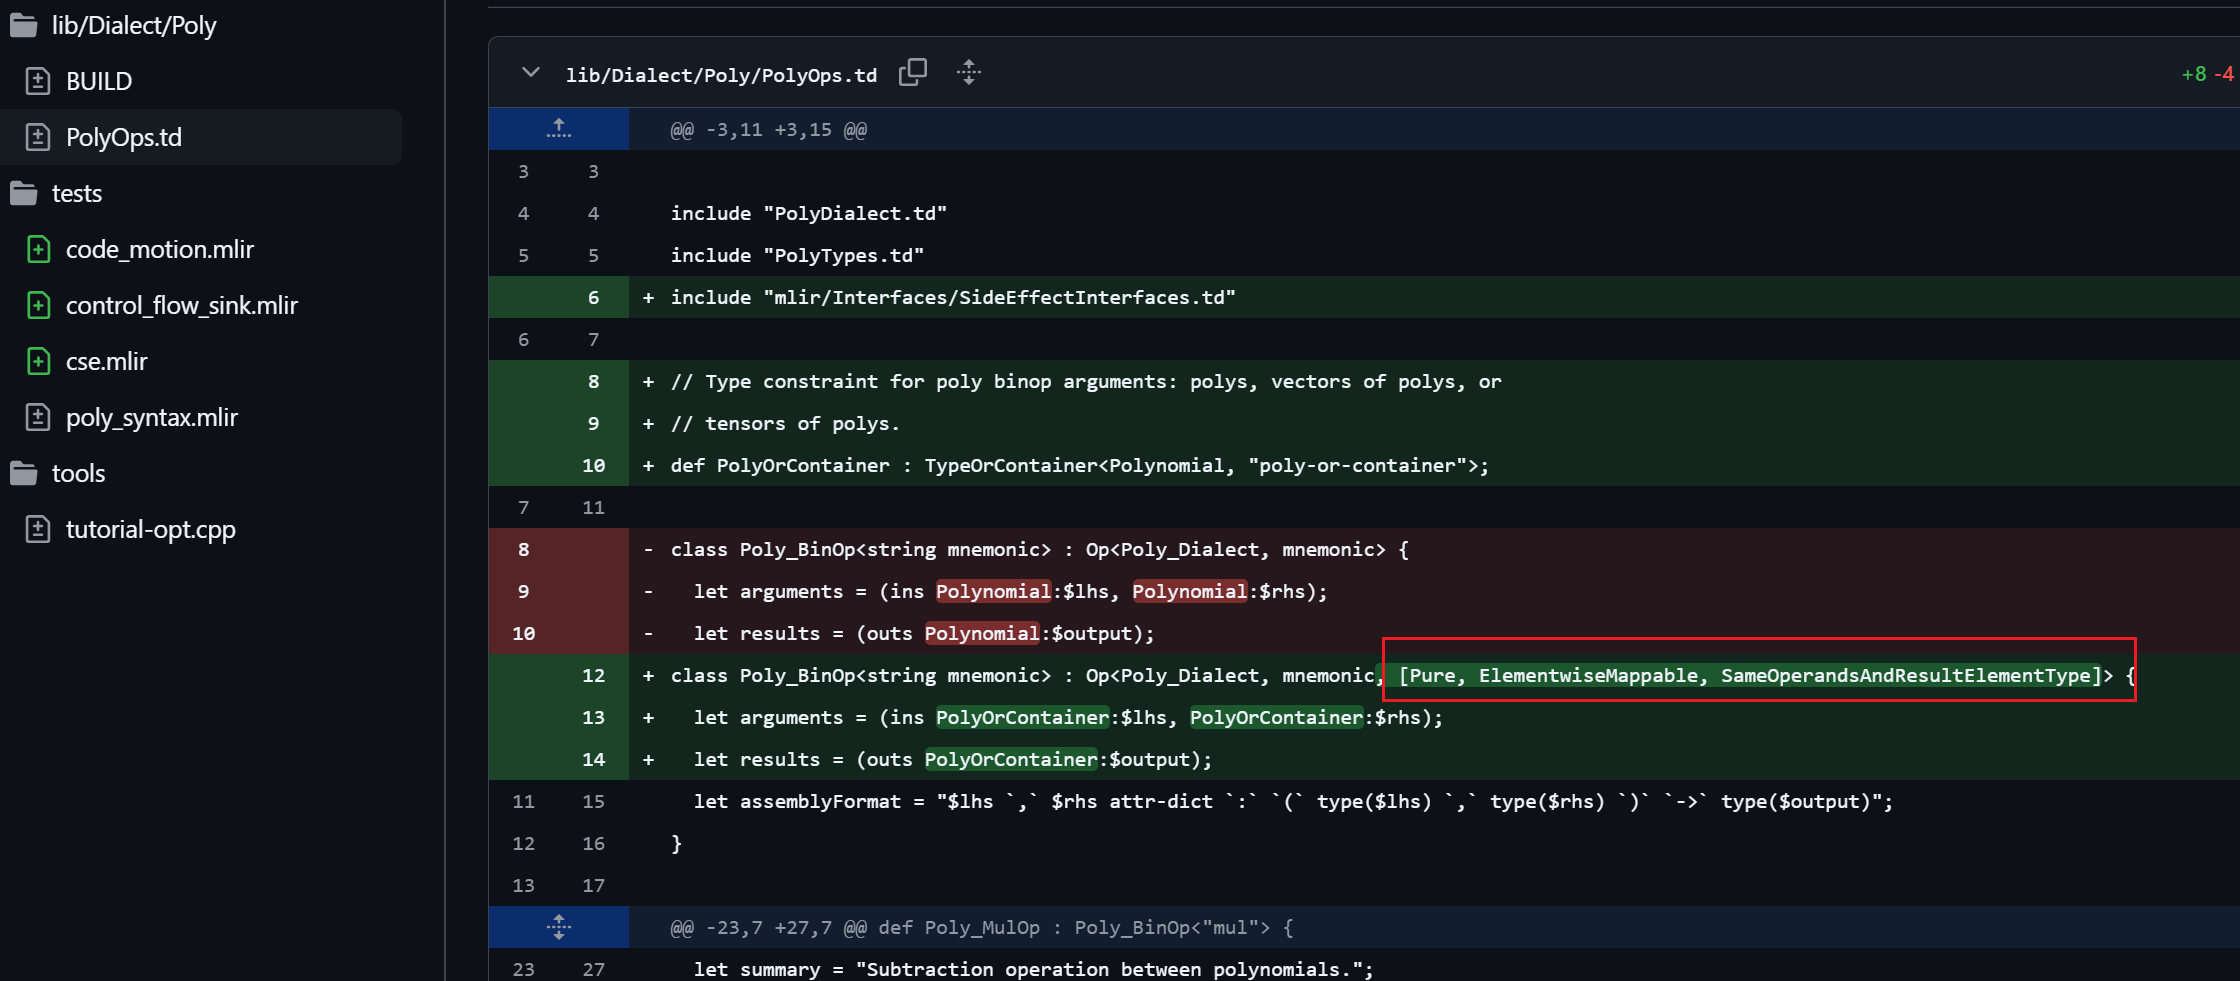Open BUILD file in file tree
Viewport: 2240px width, 981px height.
coord(99,81)
